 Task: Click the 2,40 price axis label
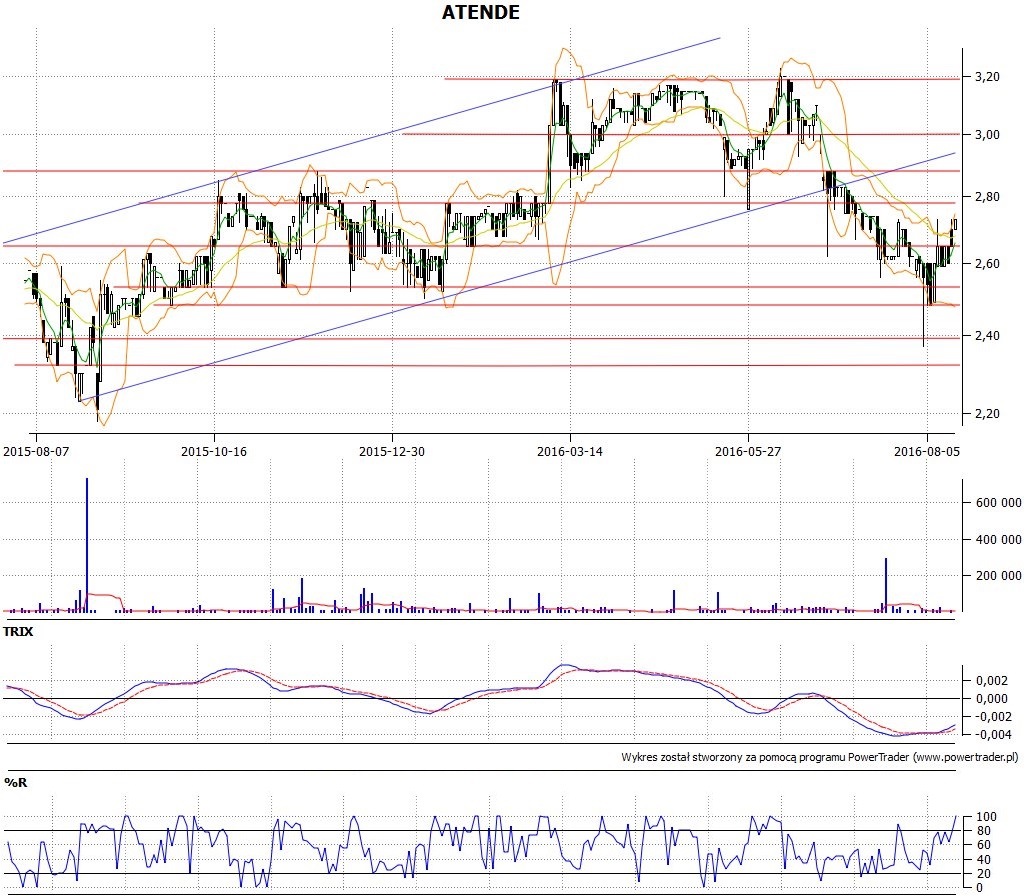click(x=987, y=336)
